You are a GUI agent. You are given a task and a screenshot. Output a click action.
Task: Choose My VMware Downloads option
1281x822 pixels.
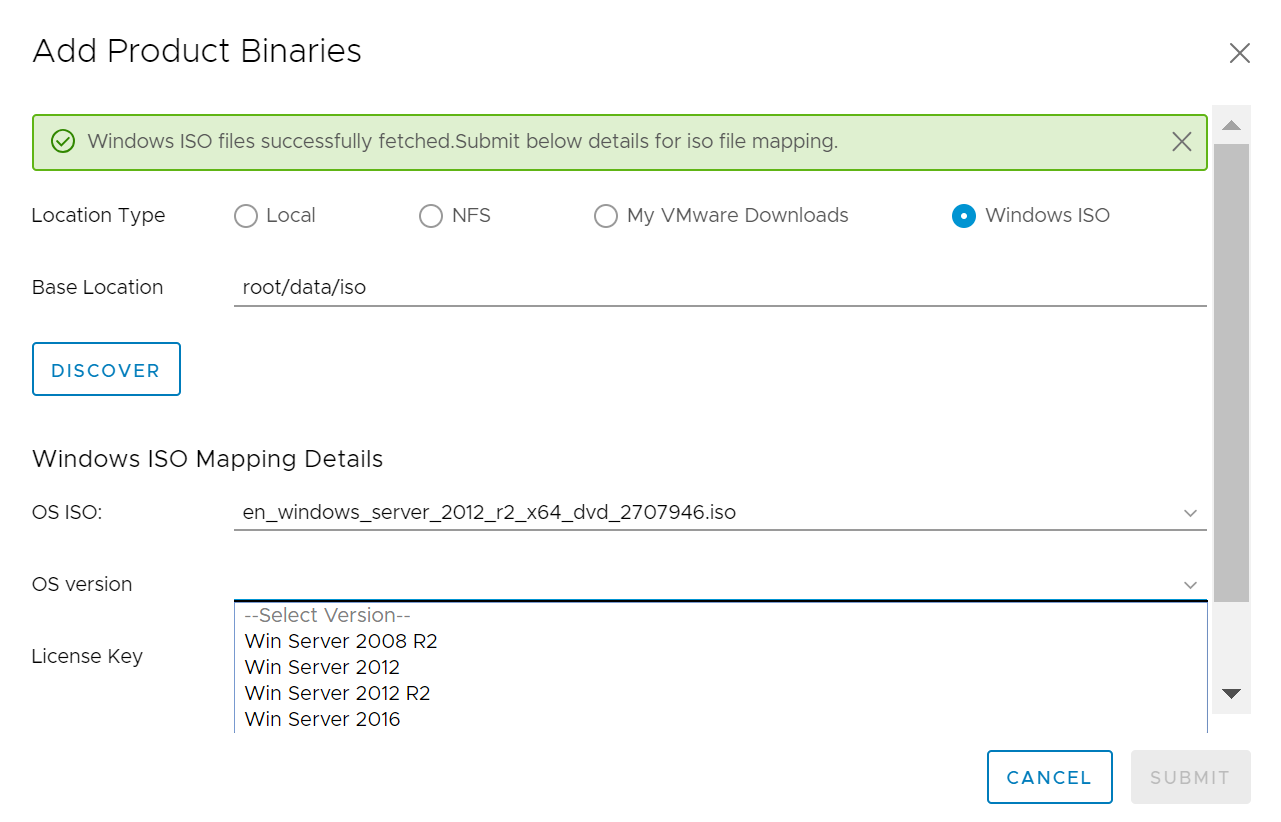pyautogui.click(x=605, y=216)
